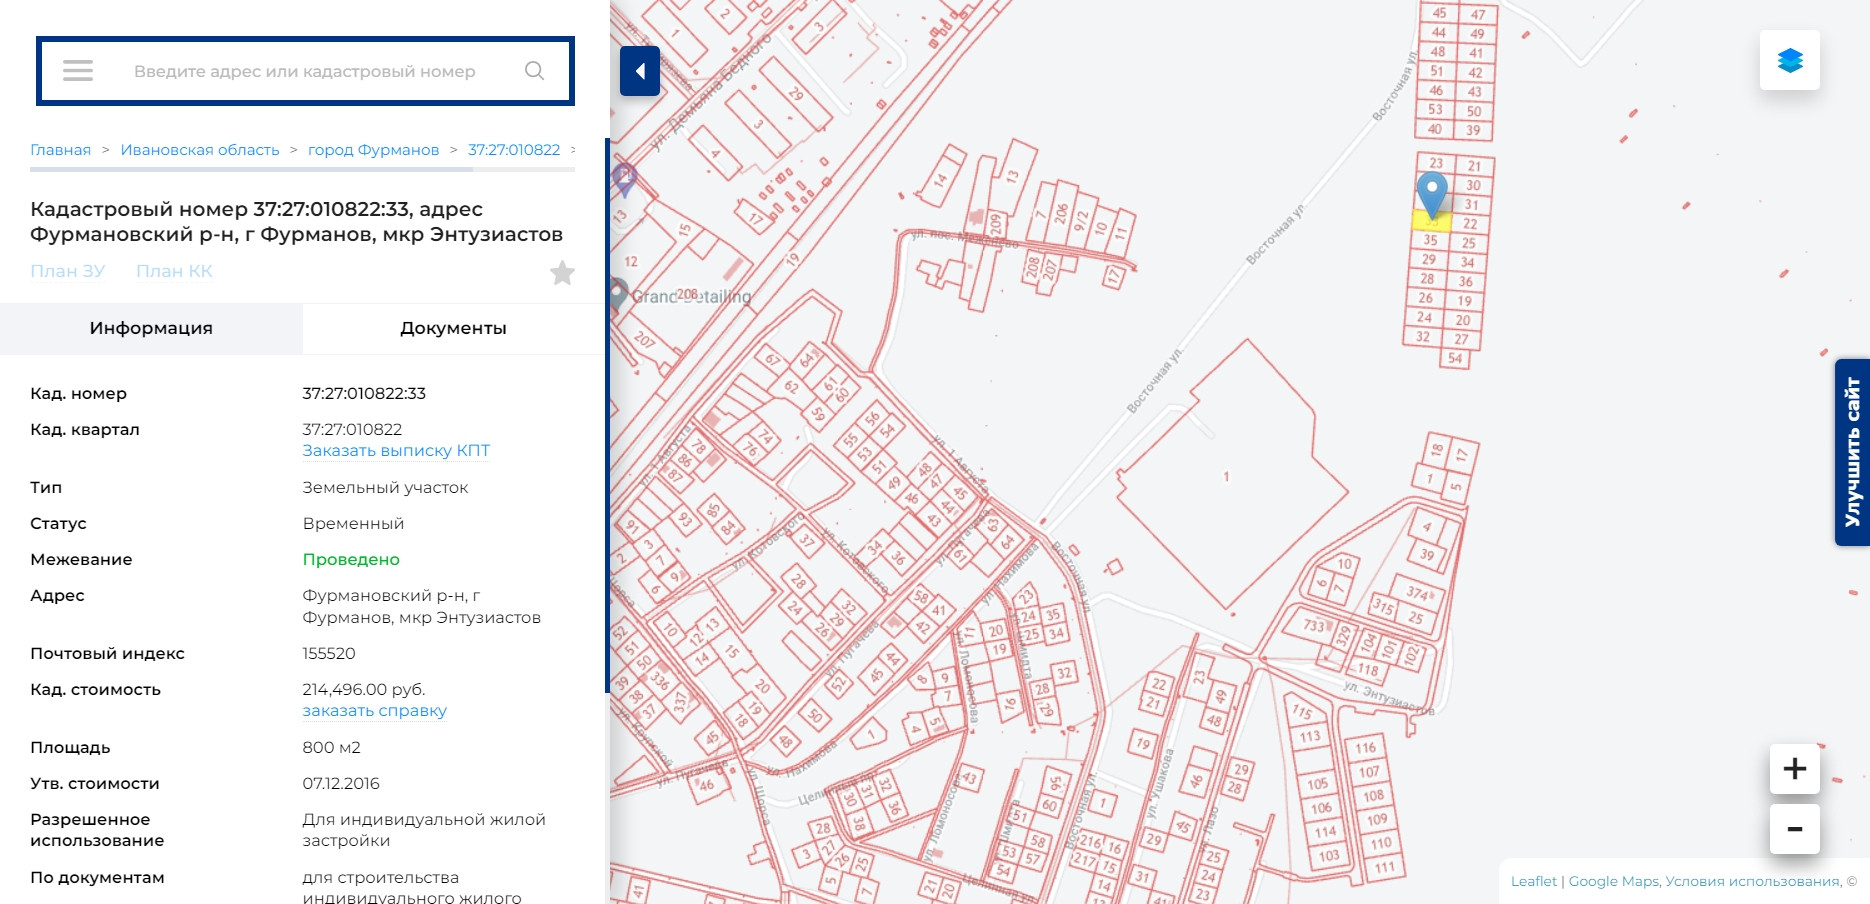Click the Grand Detailing place marker
1870x904 pixels.
(x=619, y=293)
